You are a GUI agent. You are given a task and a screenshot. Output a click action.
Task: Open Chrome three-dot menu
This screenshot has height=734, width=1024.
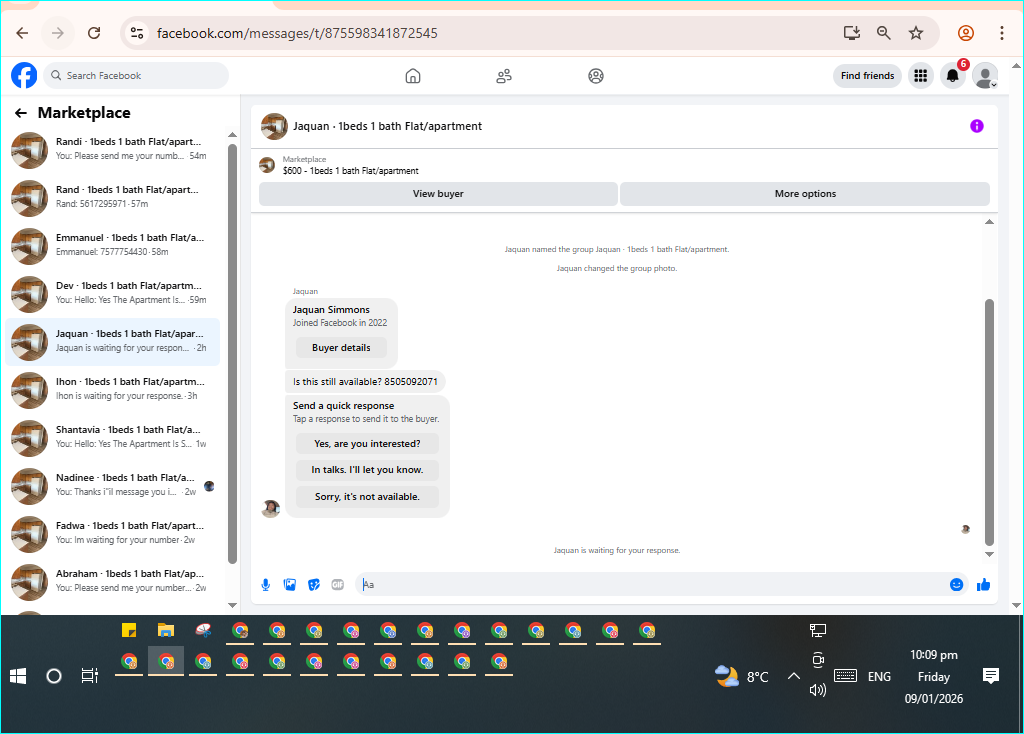(x=1002, y=33)
